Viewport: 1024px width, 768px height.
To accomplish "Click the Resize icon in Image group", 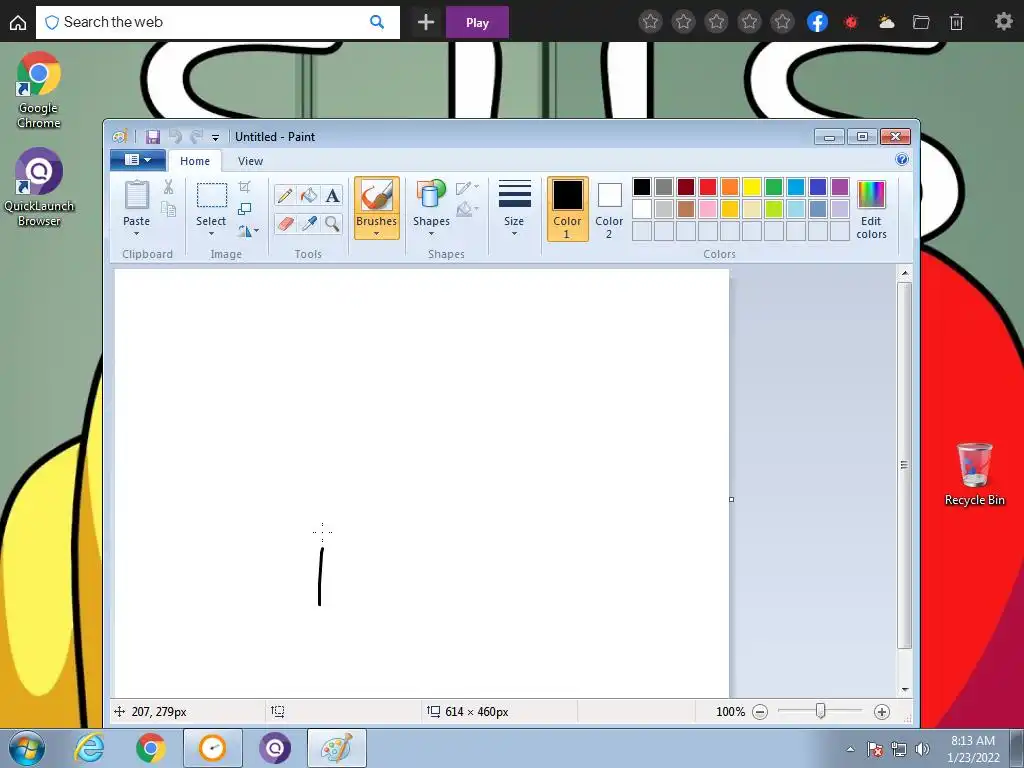I will click(x=245, y=209).
